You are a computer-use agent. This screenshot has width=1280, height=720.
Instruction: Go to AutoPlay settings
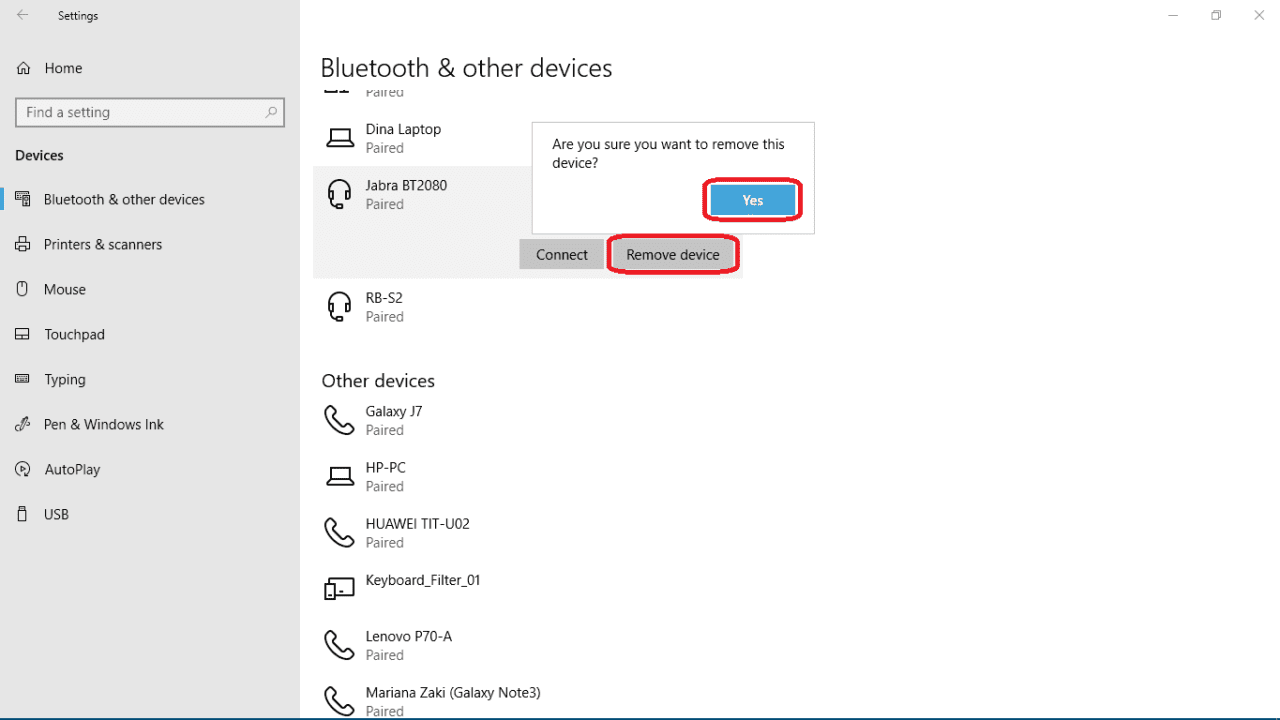72,469
